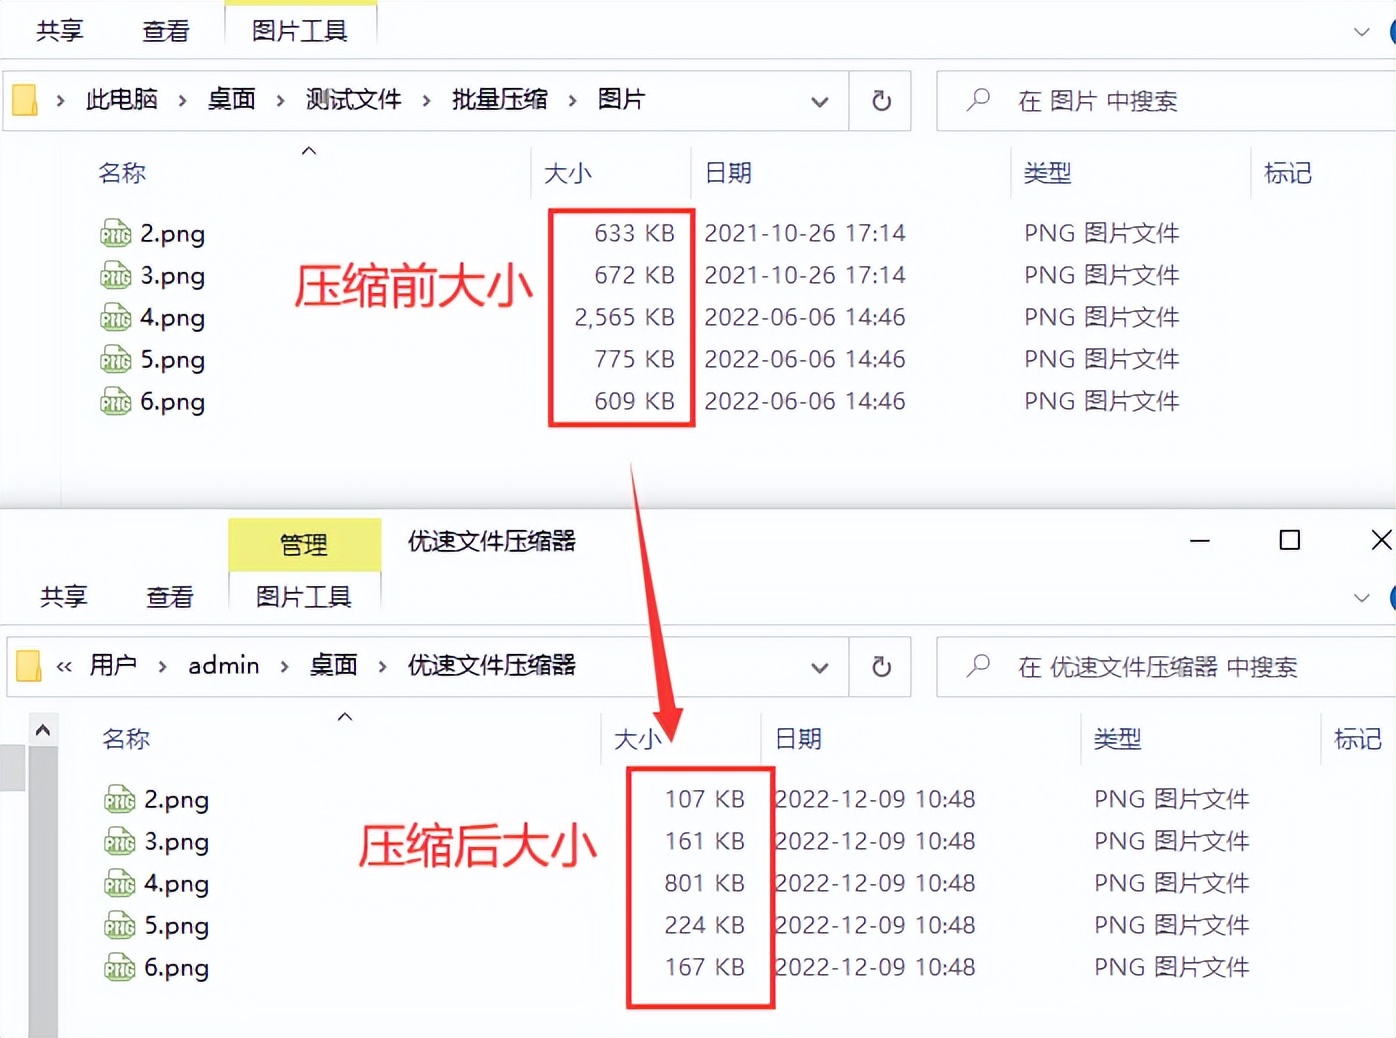Viewport: 1396px width, 1038px height.
Task: Click the folder icon in the top address bar
Action: coord(25,100)
